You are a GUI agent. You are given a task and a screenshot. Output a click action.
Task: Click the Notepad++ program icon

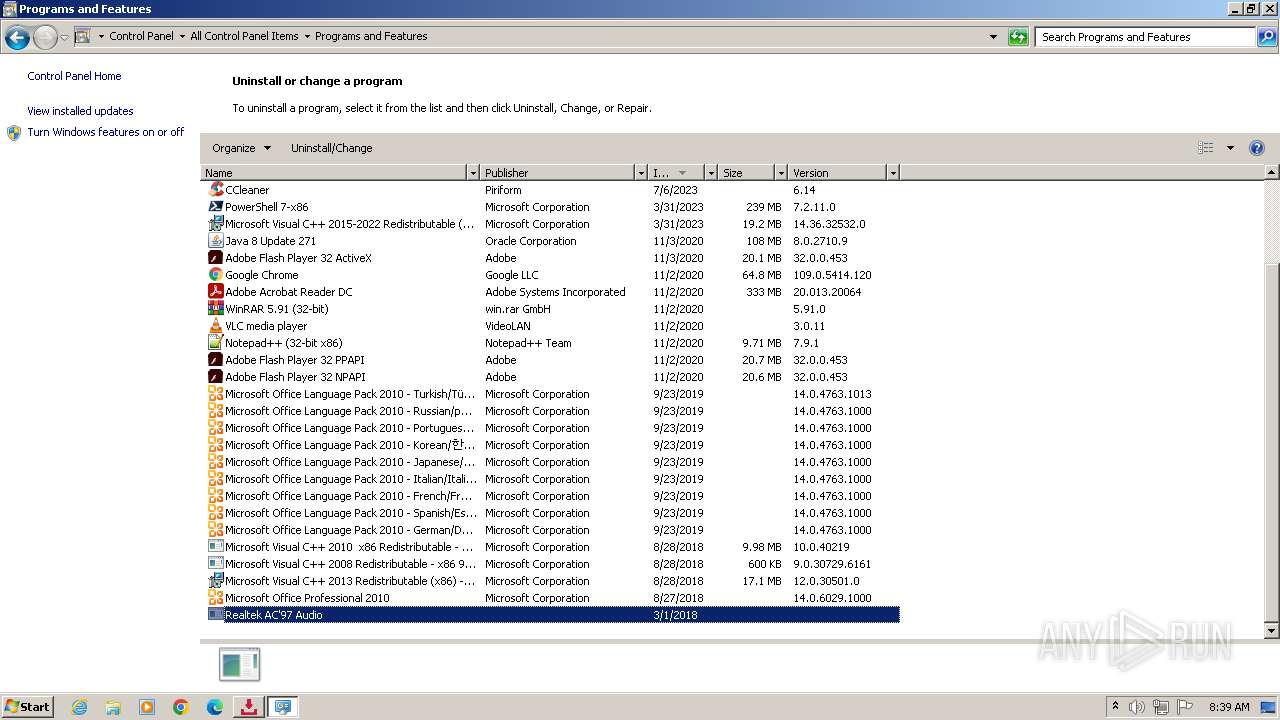click(x=216, y=343)
